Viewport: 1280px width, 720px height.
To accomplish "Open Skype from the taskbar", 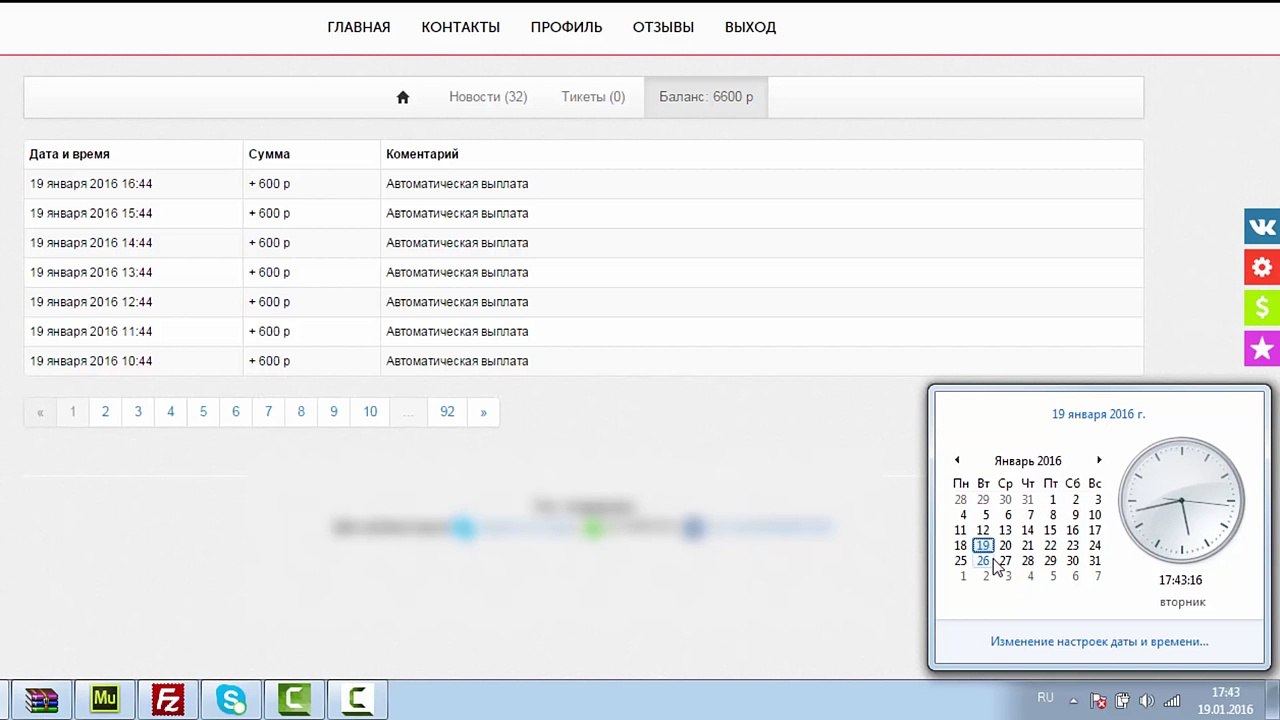I will pyautogui.click(x=231, y=699).
